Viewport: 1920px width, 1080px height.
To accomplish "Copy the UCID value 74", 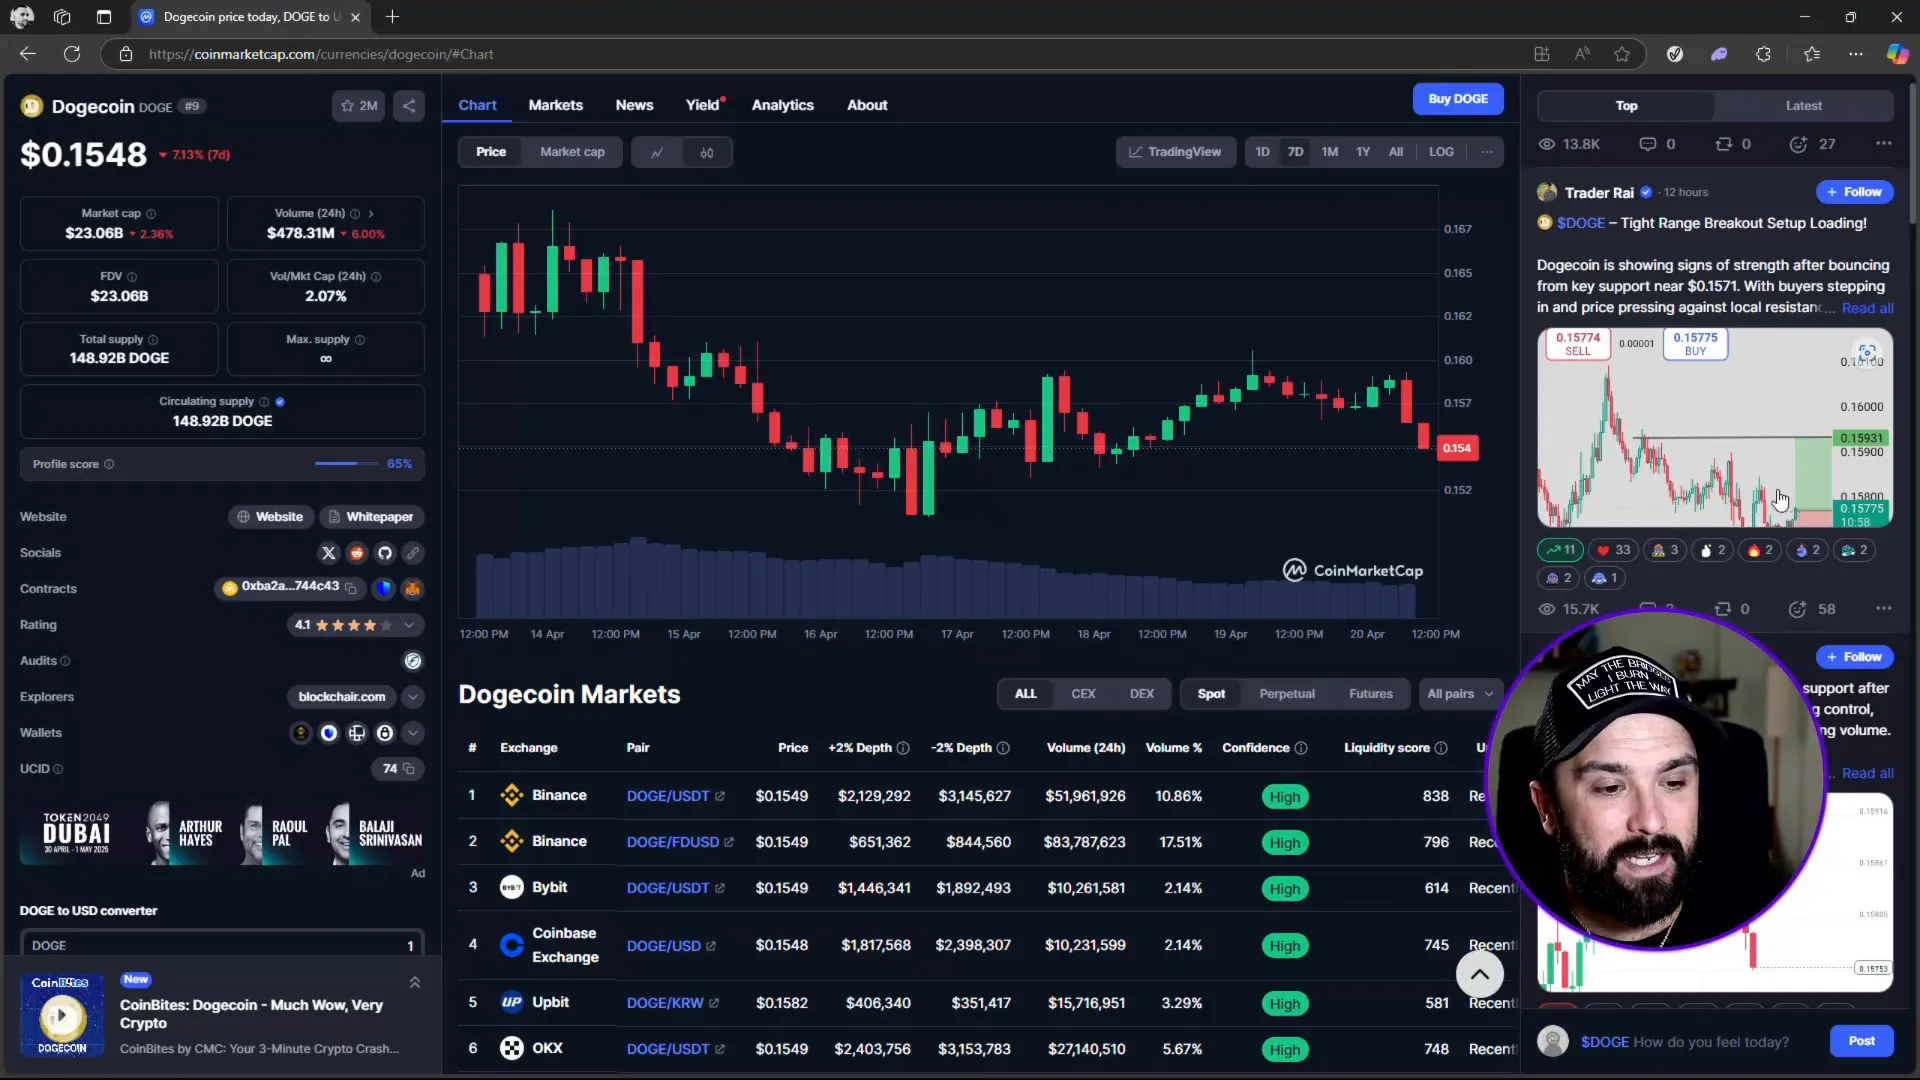I will click(409, 769).
